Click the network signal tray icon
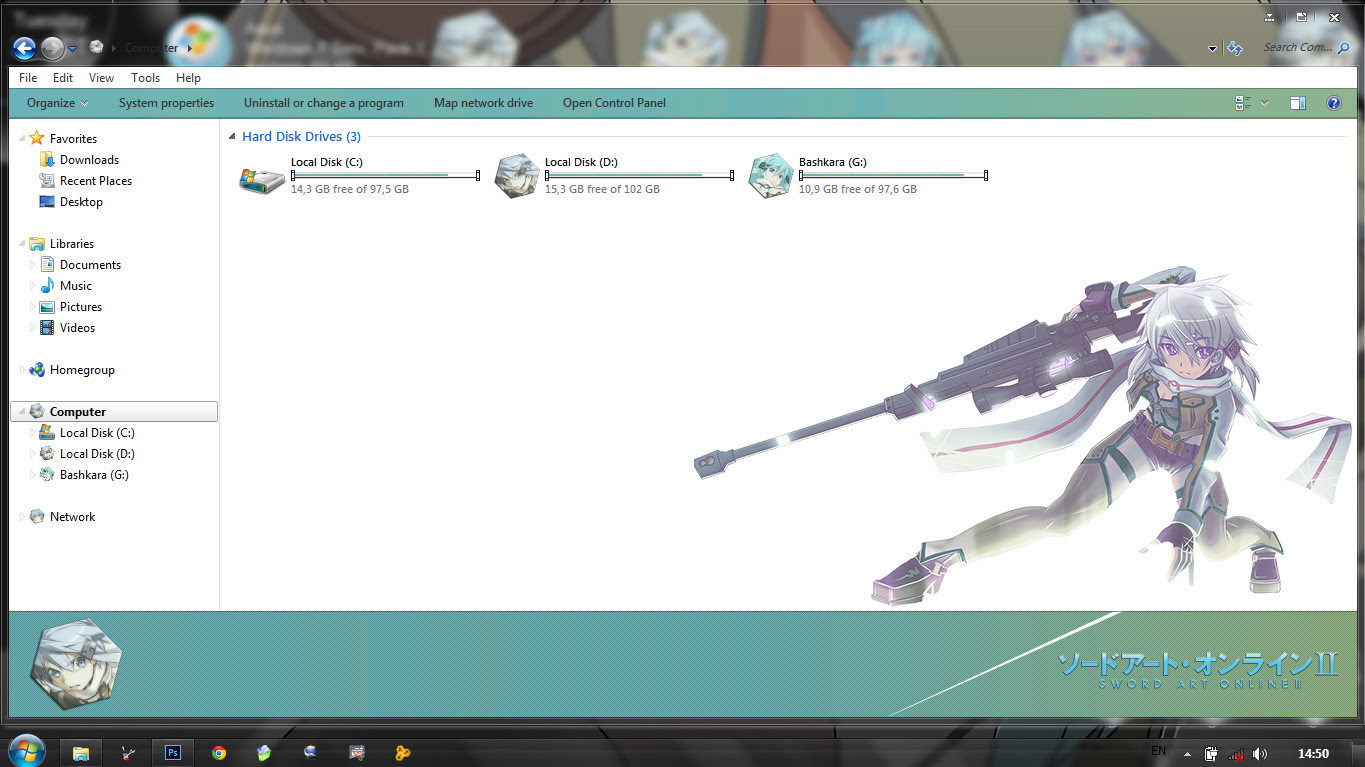The height and width of the screenshot is (767, 1365). click(x=1236, y=754)
